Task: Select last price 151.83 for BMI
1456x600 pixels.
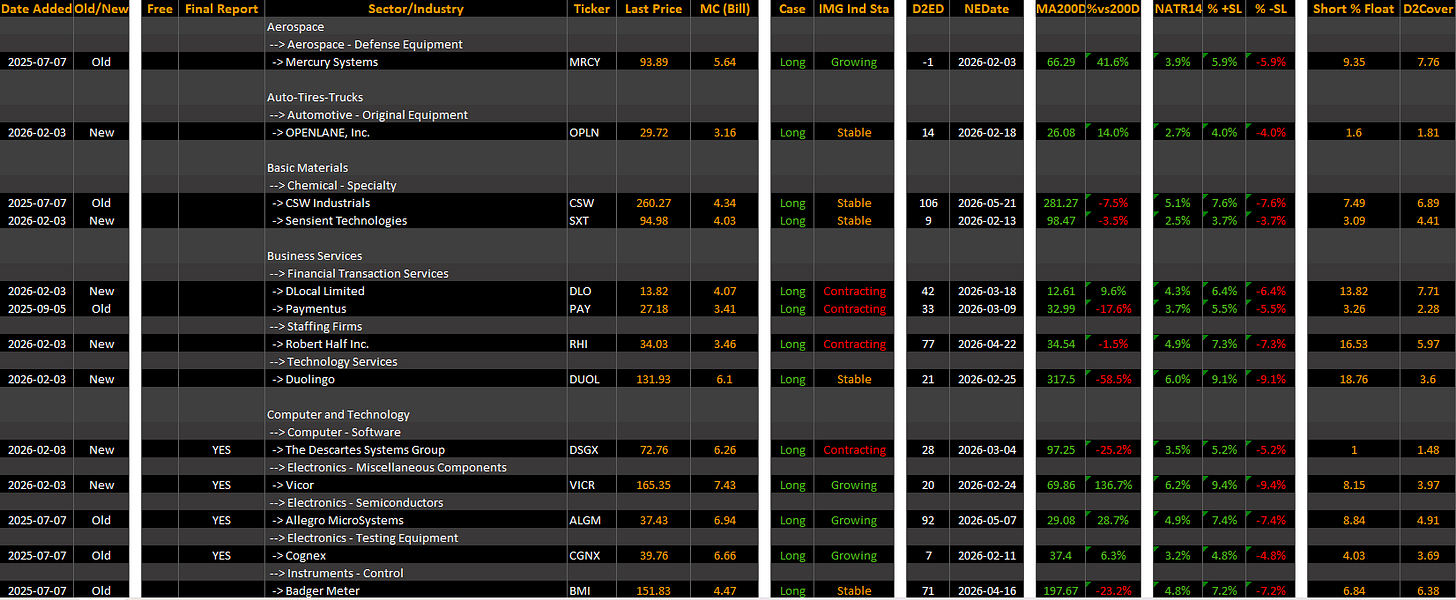Action: pos(653,591)
